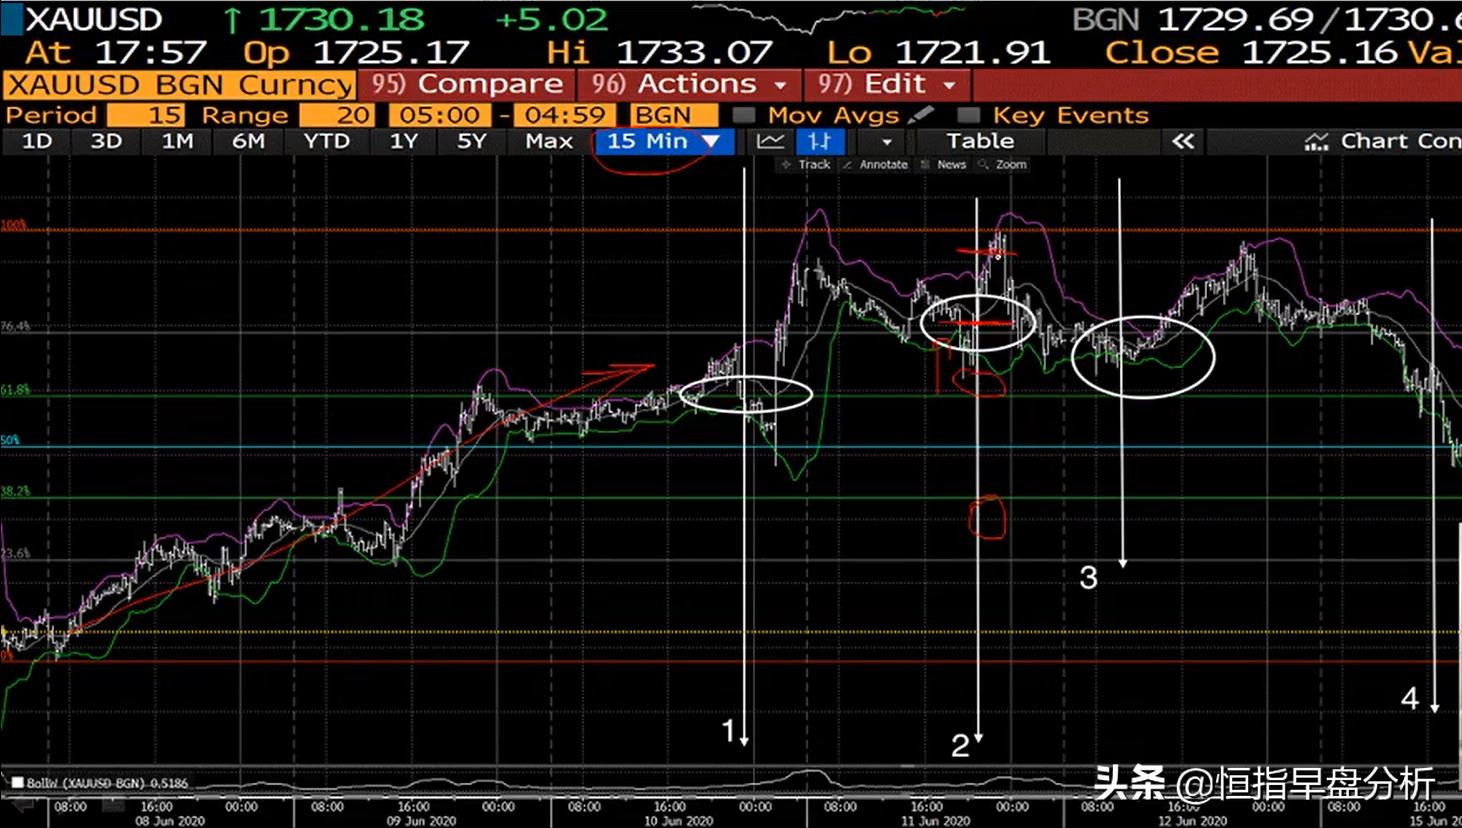Open the 96) Actions dropdown
The image size is (1462, 828).
coord(689,84)
